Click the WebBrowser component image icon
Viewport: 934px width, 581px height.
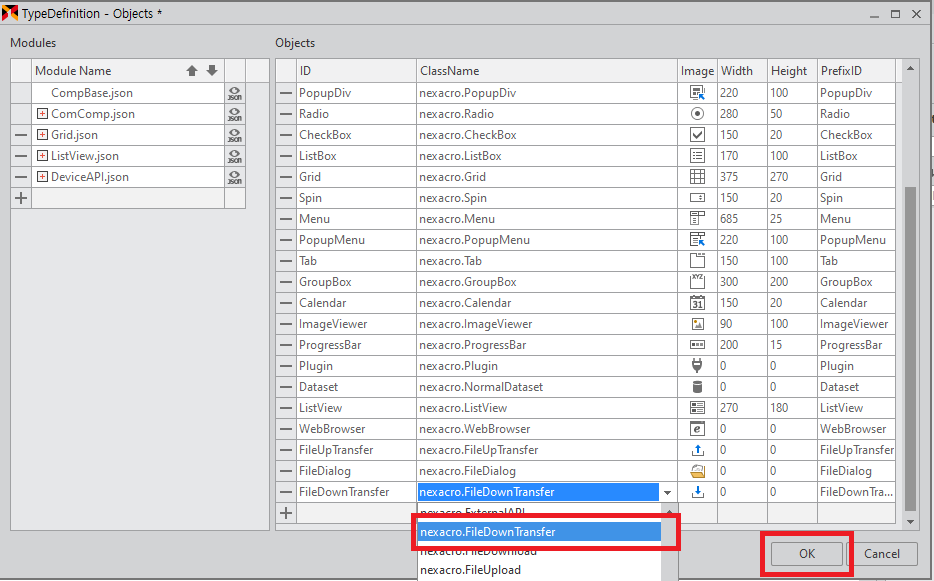click(x=697, y=429)
